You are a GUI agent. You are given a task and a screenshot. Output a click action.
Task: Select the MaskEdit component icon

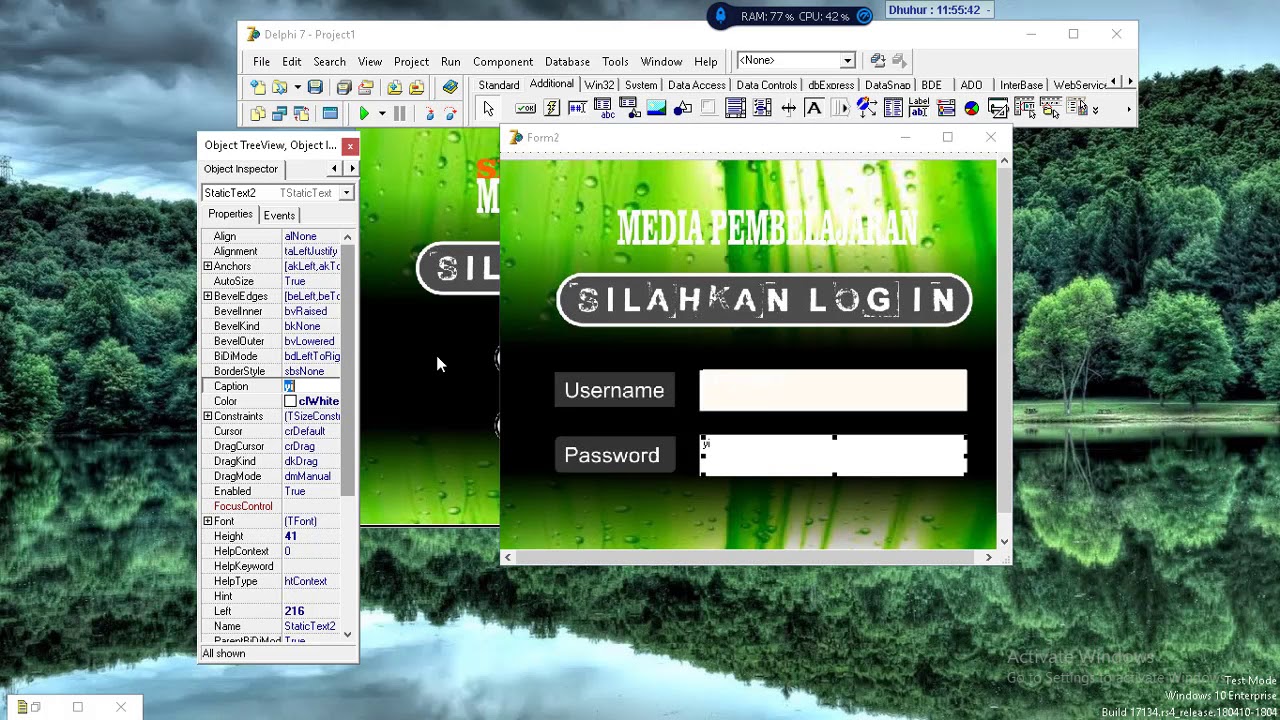tap(577, 108)
